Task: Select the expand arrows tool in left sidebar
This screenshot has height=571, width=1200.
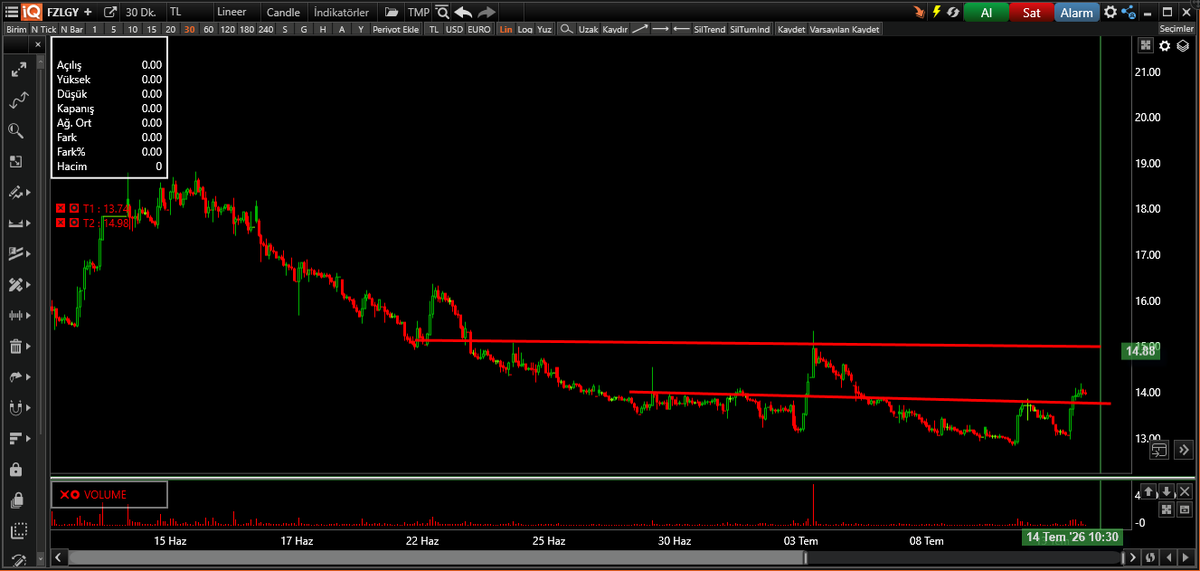Action: (x=17, y=71)
